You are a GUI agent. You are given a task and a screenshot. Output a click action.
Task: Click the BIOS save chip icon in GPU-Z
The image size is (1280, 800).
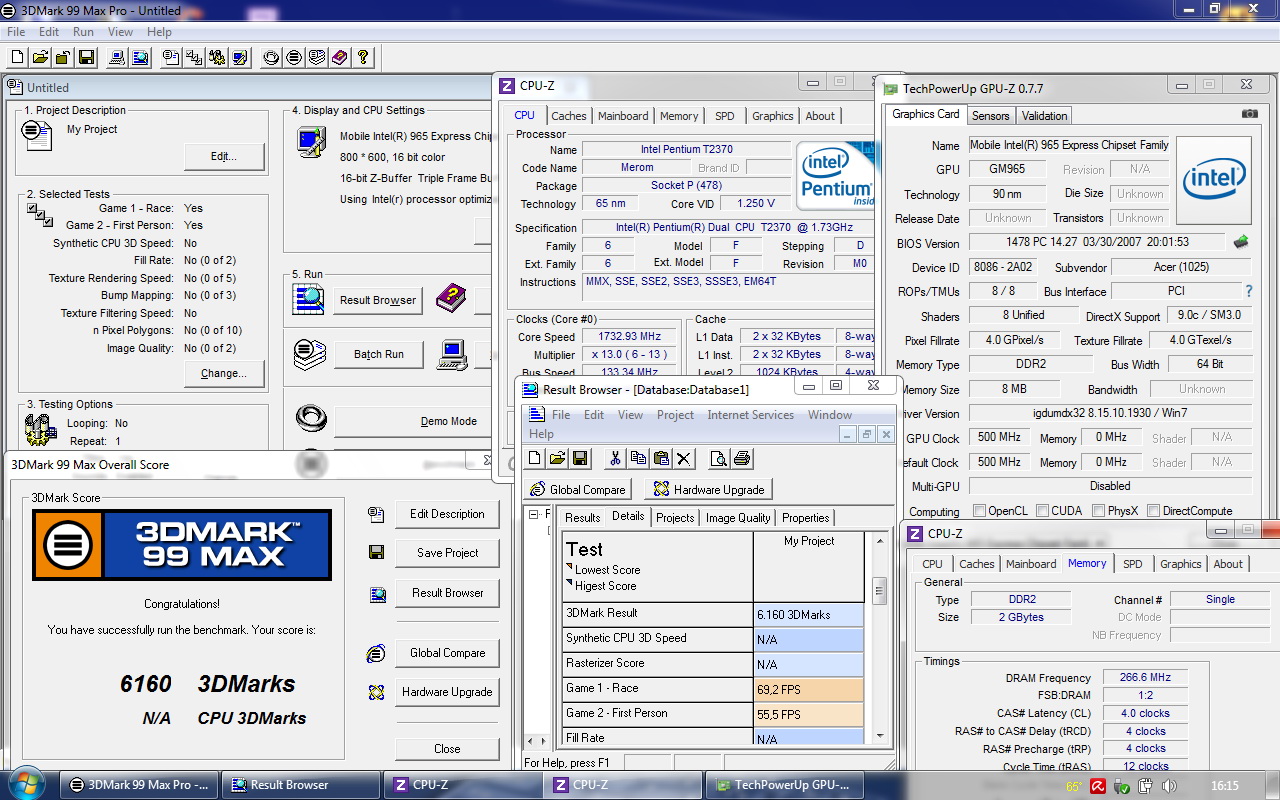click(1242, 241)
